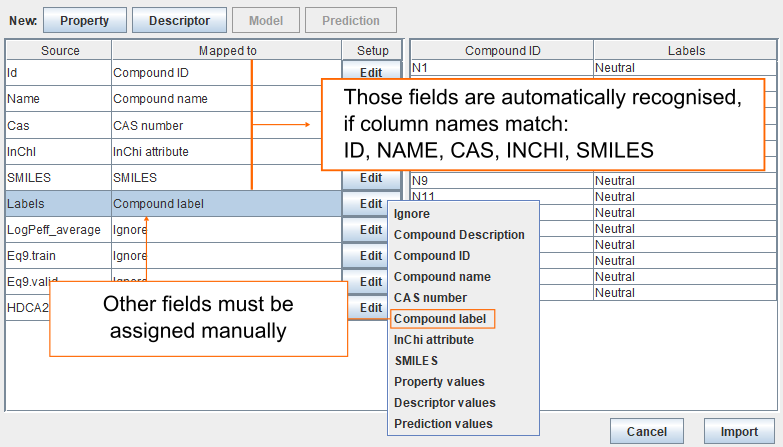Pick Descriptor values from the menu
The width and height of the screenshot is (783, 447).
pos(444,403)
